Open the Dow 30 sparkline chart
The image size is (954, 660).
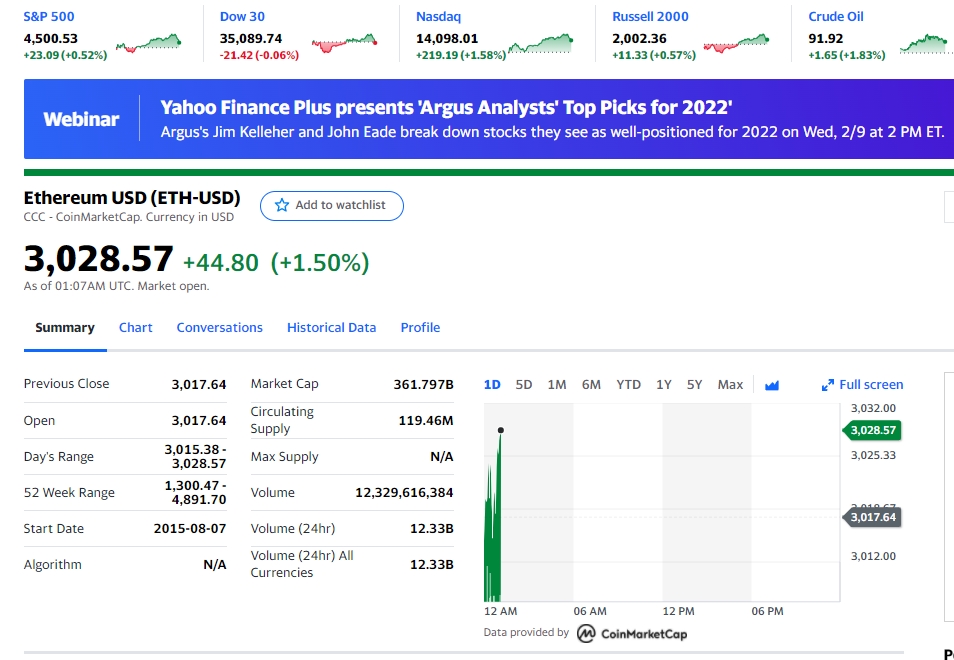[344, 44]
